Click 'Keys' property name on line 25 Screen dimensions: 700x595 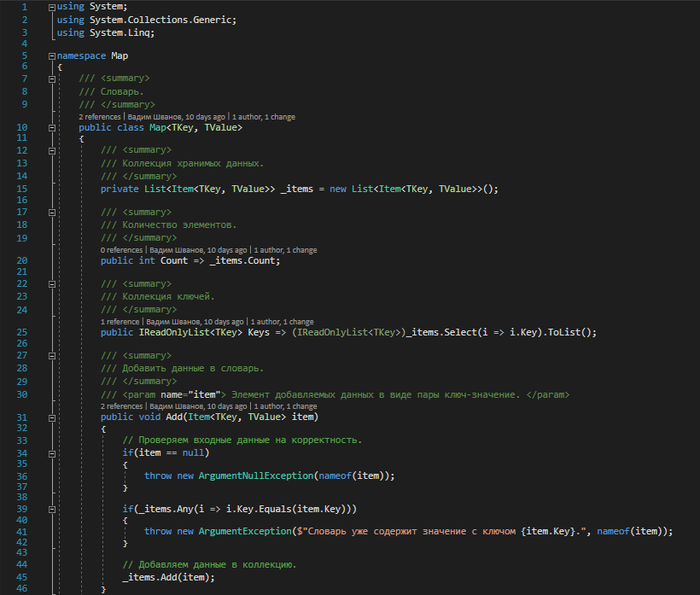(x=258, y=333)
